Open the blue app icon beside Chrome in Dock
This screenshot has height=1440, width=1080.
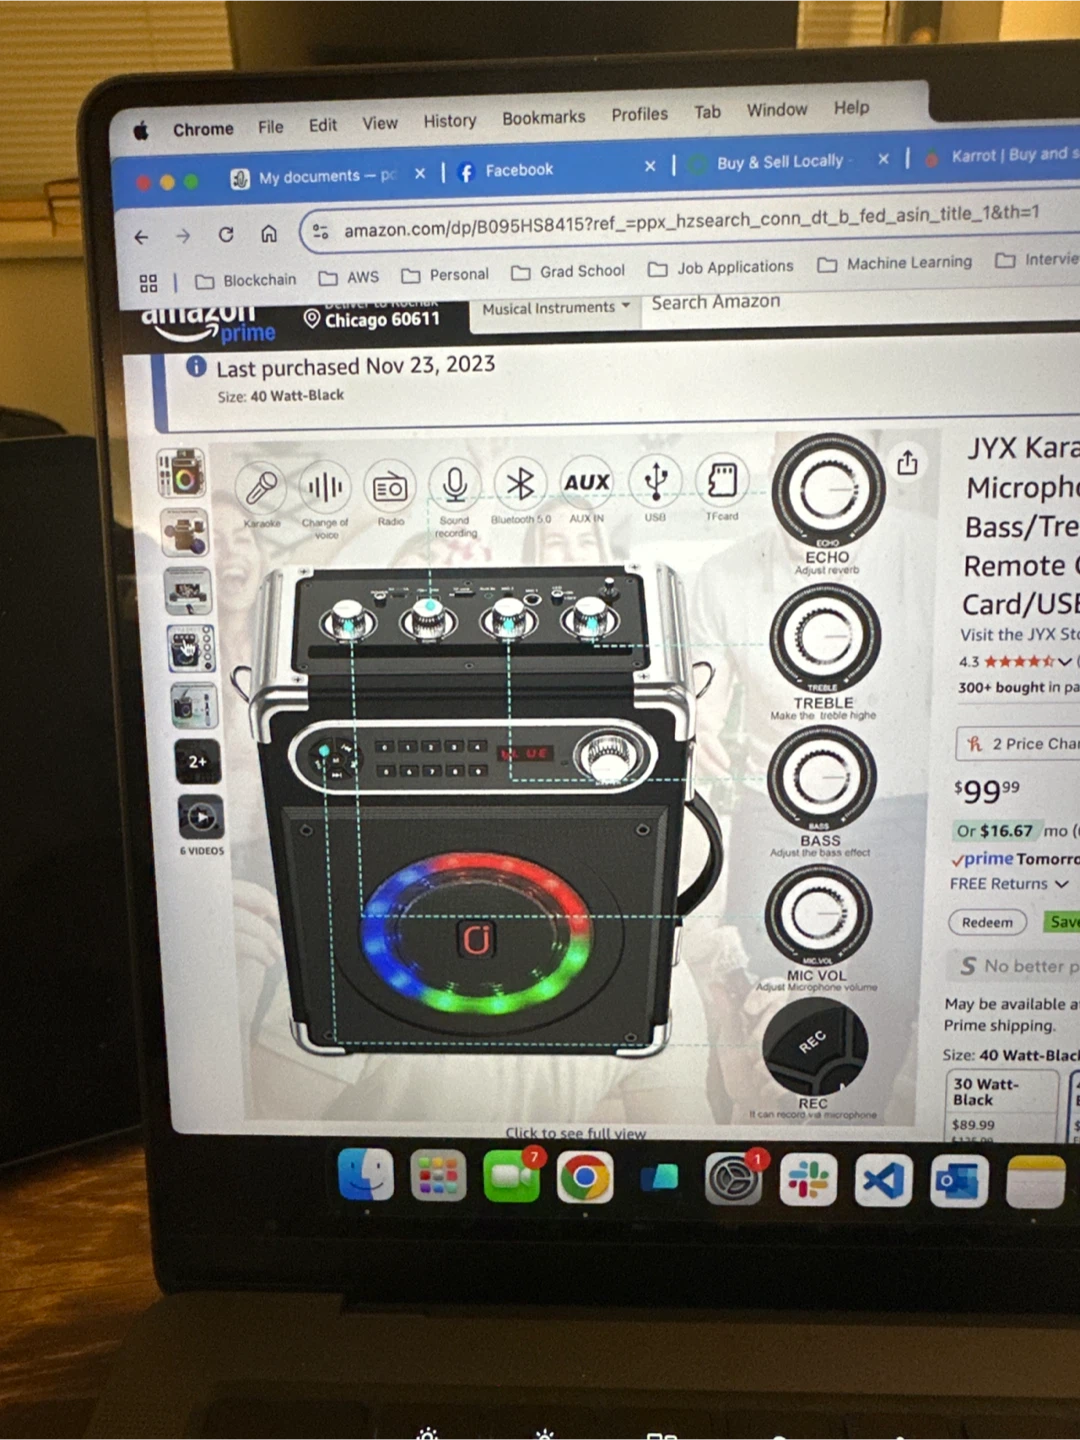click(659, 1178)
